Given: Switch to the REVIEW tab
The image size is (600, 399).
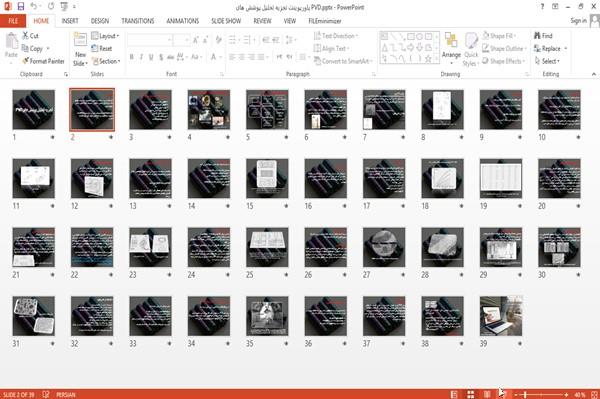Looking at the screenshot, I should tap(262, 21).
